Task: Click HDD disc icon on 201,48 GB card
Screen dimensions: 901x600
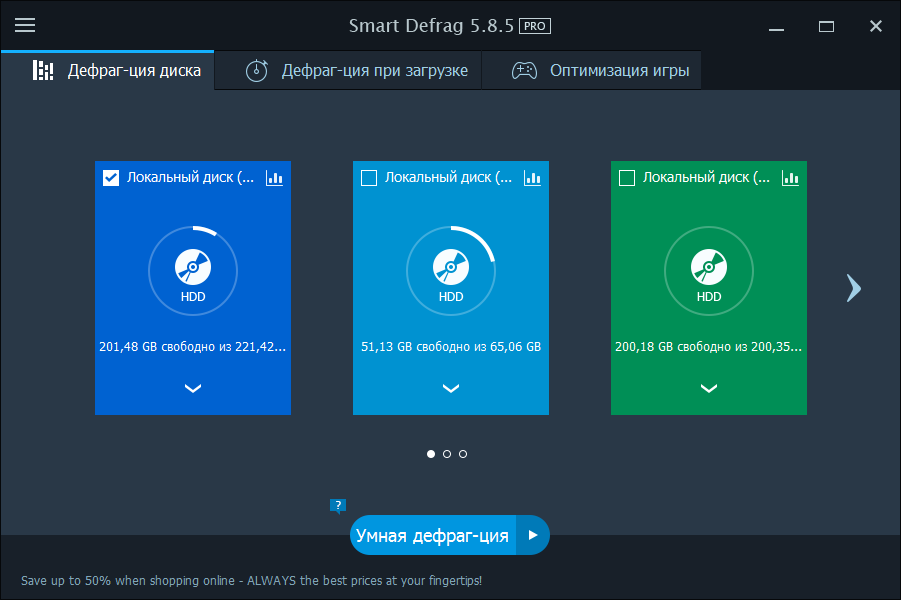Action: [193, 267]
